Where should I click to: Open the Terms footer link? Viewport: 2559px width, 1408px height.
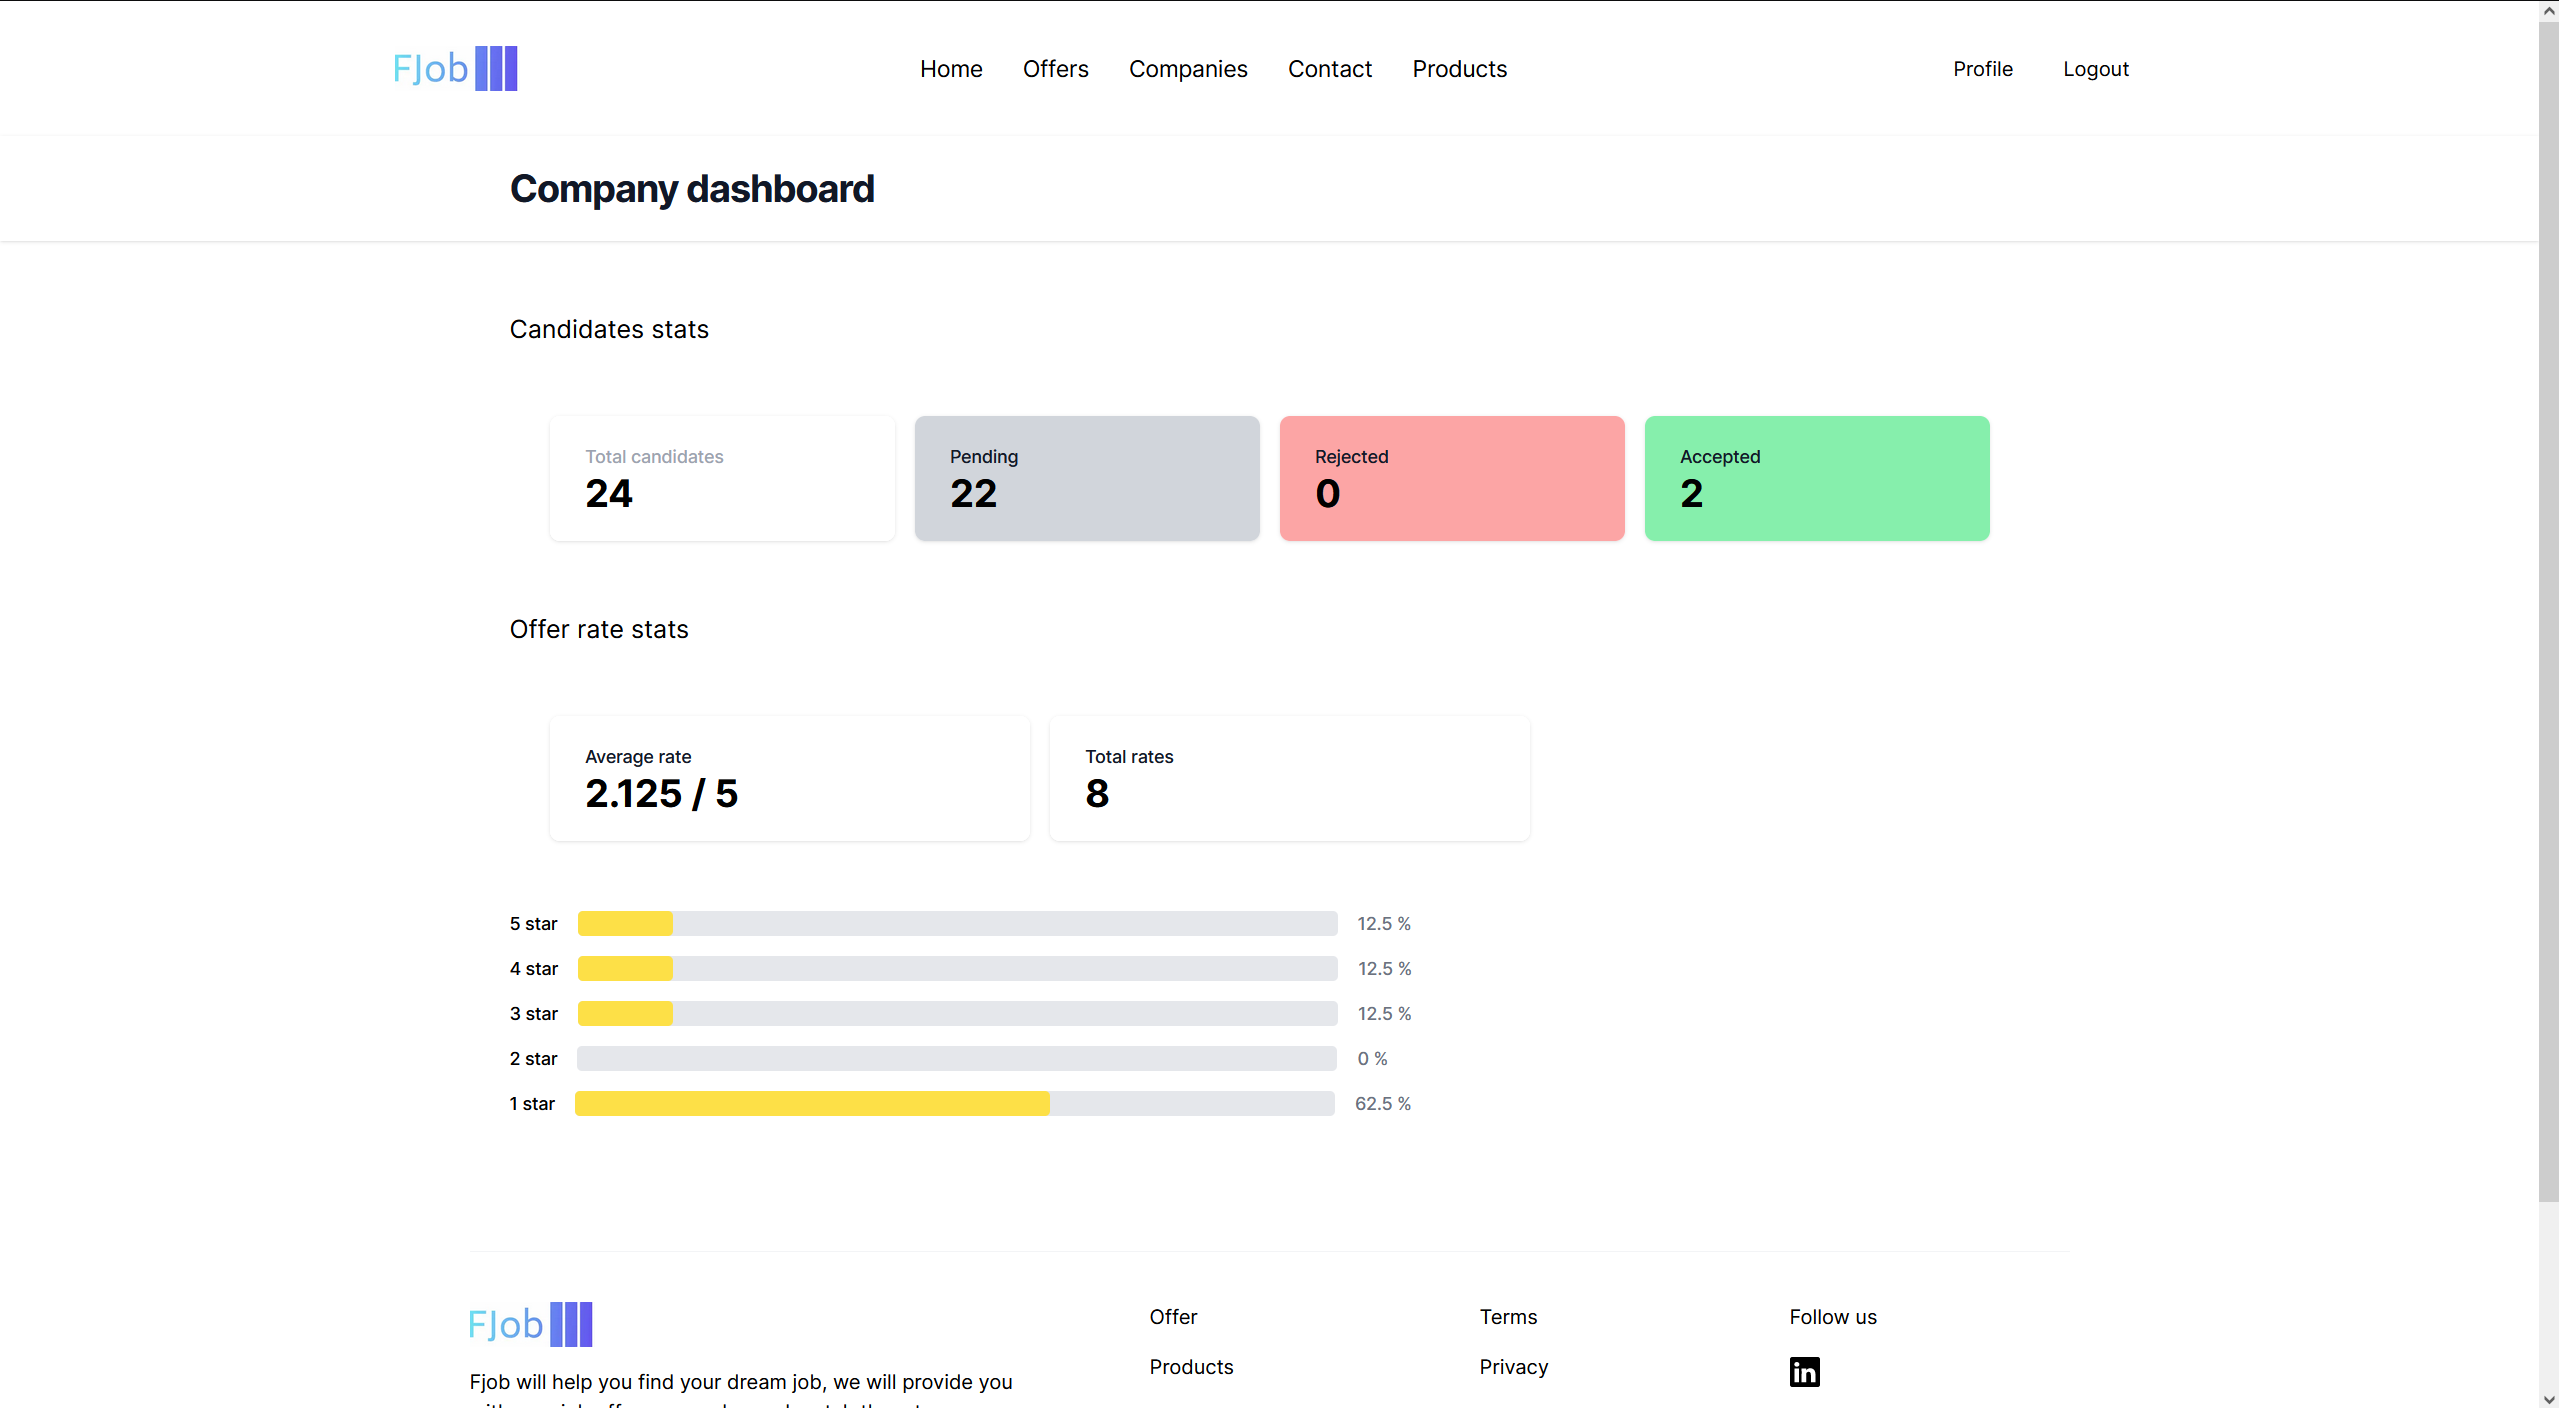click(1508, 1317)
